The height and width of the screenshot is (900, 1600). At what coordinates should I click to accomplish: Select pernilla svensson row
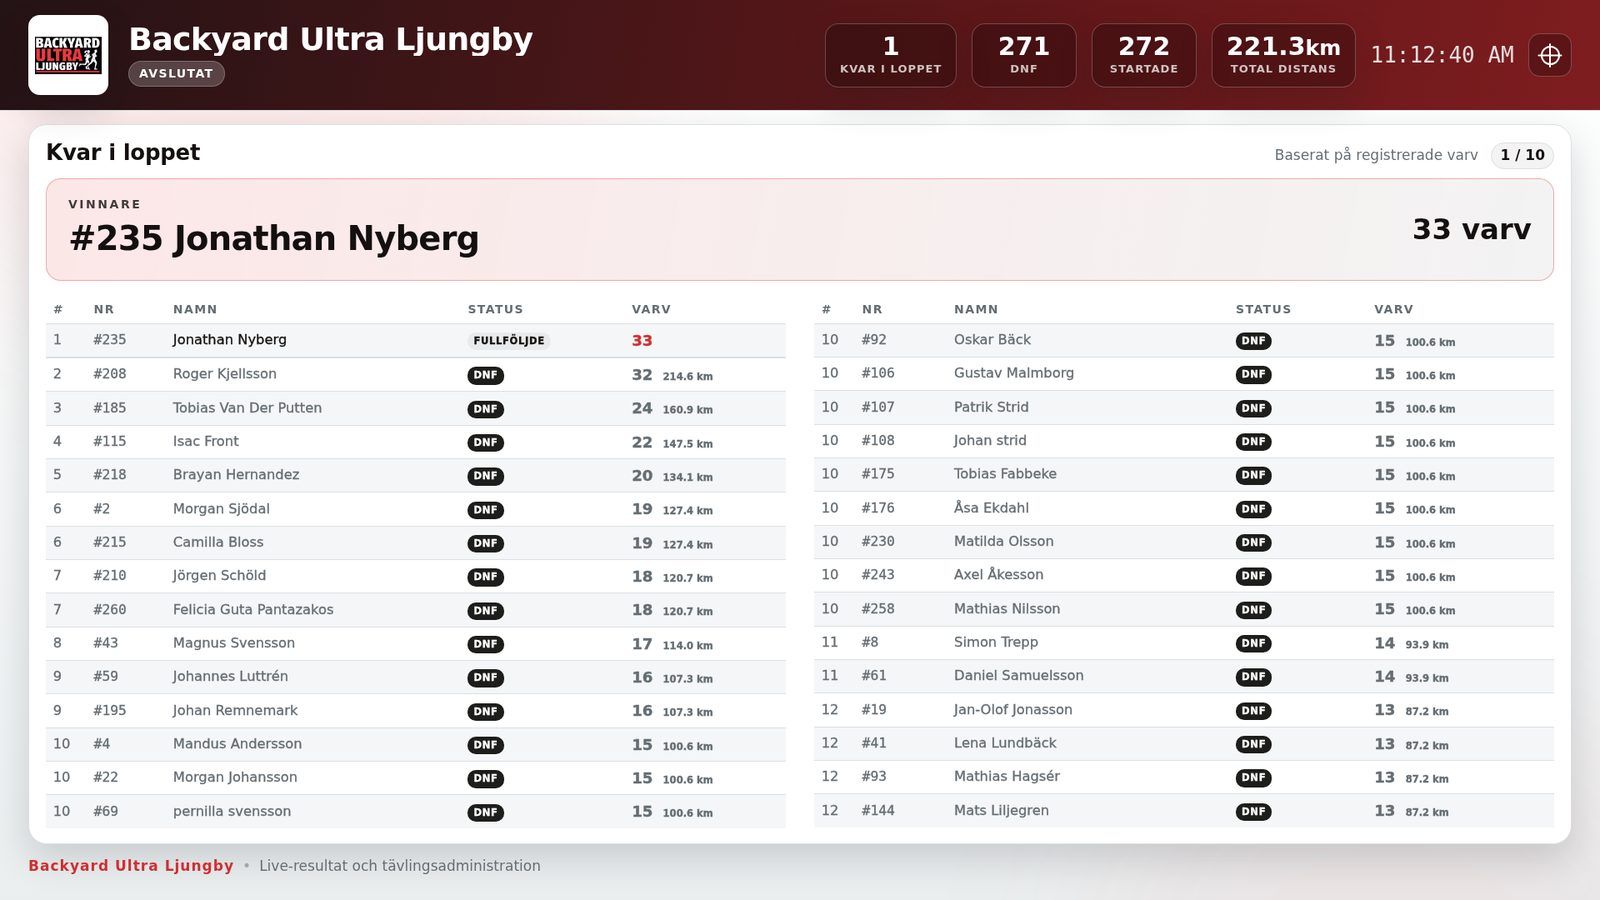[416, 812]
